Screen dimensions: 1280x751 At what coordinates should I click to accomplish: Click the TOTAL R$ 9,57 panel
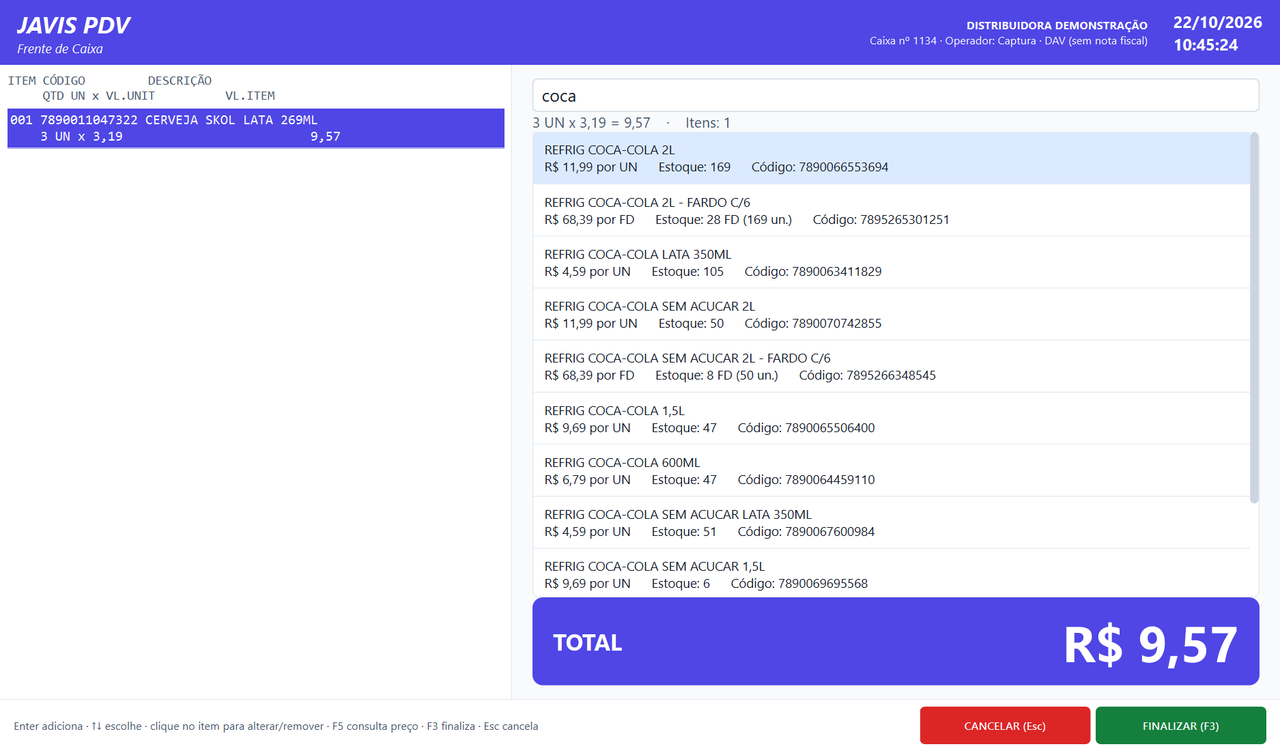click(x=895, y=642)
